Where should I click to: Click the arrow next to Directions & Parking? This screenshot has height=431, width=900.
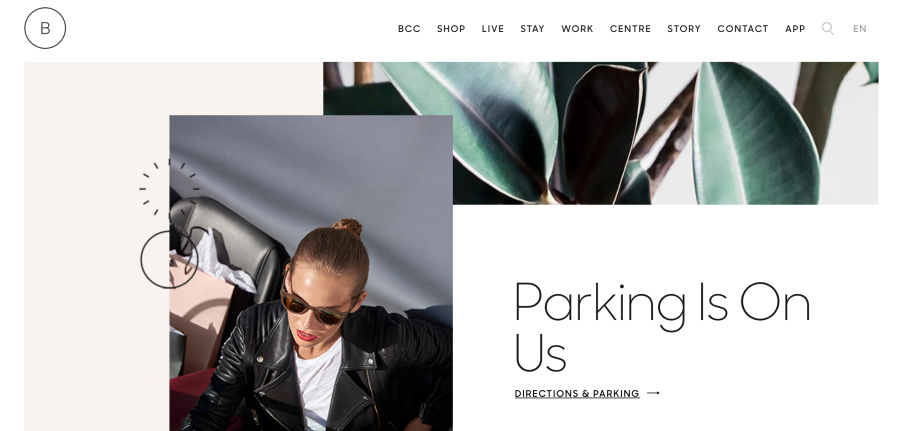pos(653,393)
